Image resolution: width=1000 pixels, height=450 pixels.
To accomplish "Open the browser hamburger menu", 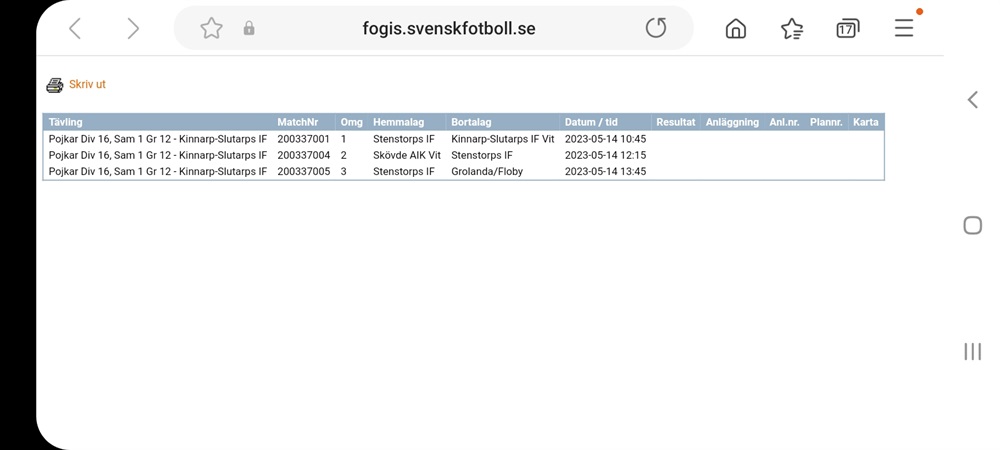I will point(904,28).
